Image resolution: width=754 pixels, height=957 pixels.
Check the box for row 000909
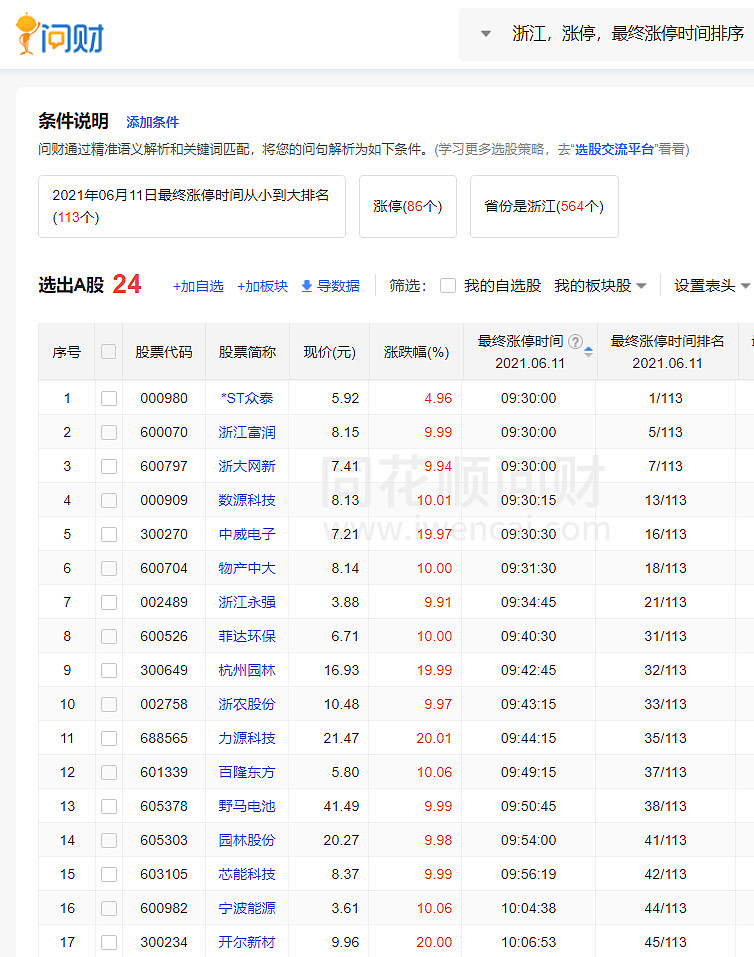point(109,500)
